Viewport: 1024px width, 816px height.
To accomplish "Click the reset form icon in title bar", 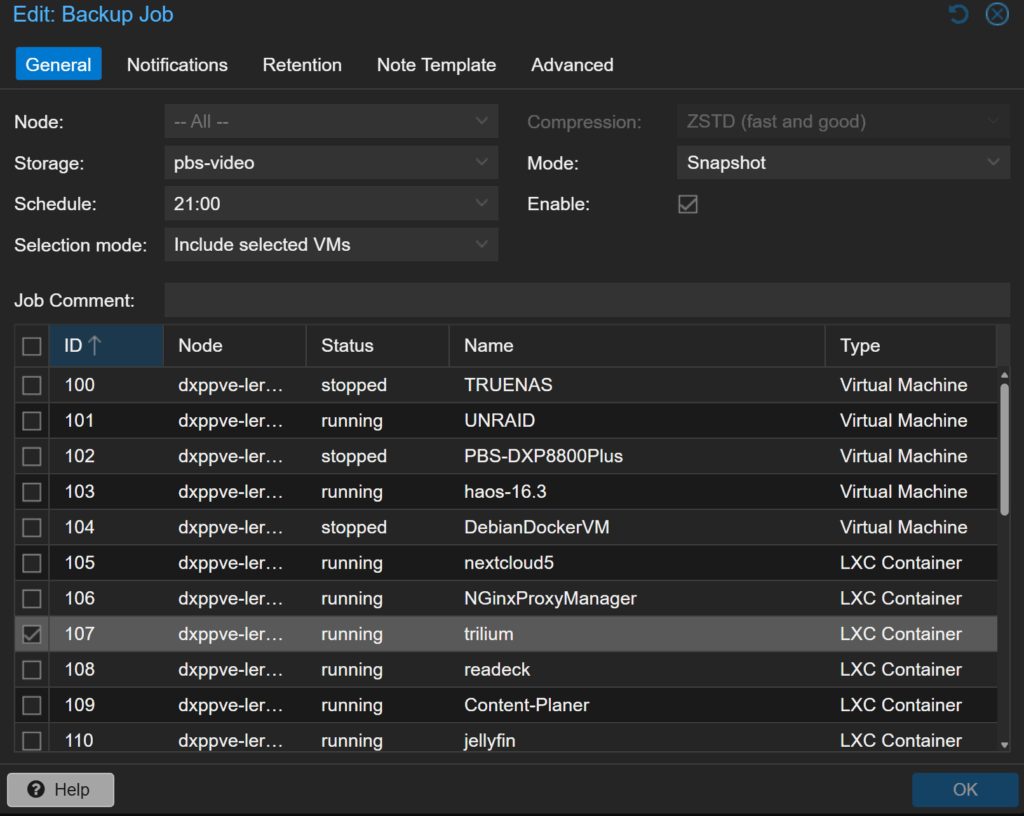I will click(958, 14).
